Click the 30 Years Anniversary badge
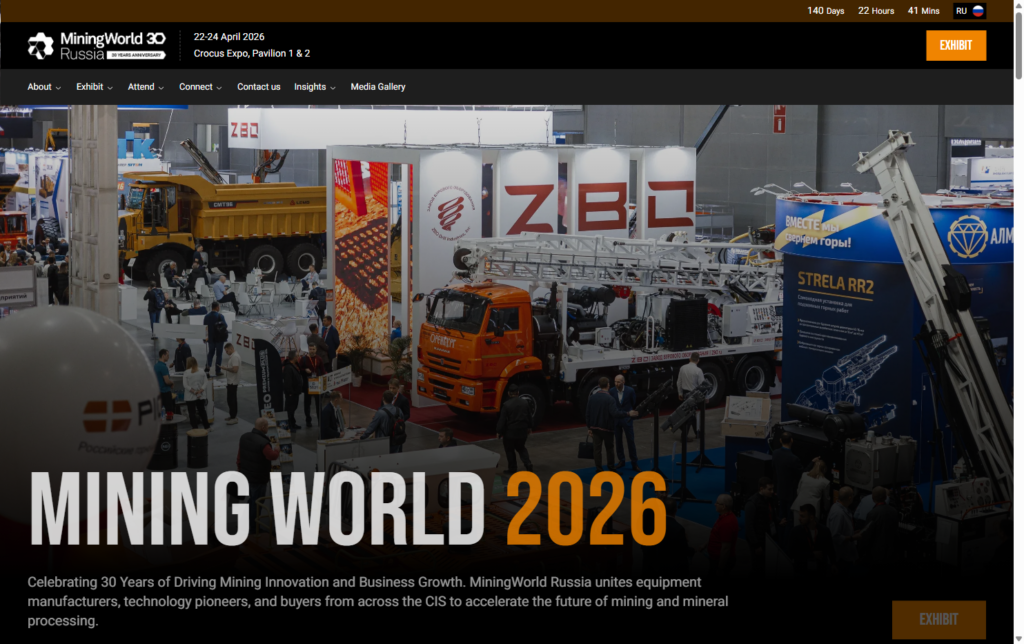Image resolution: width=1024 pixels, height=644 pixels. (136, 55)
